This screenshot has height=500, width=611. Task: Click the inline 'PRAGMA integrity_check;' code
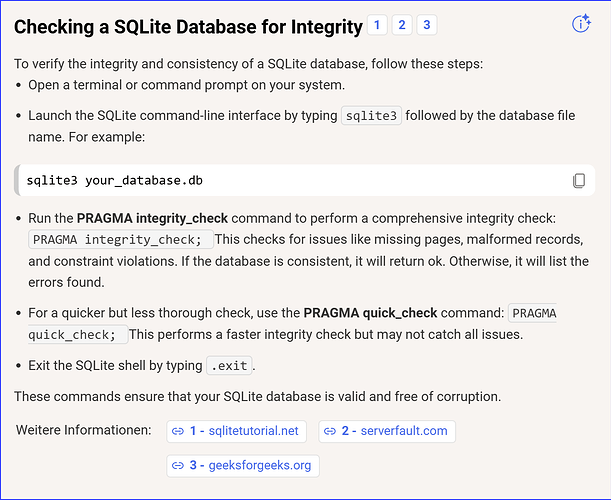pos(121,239)
